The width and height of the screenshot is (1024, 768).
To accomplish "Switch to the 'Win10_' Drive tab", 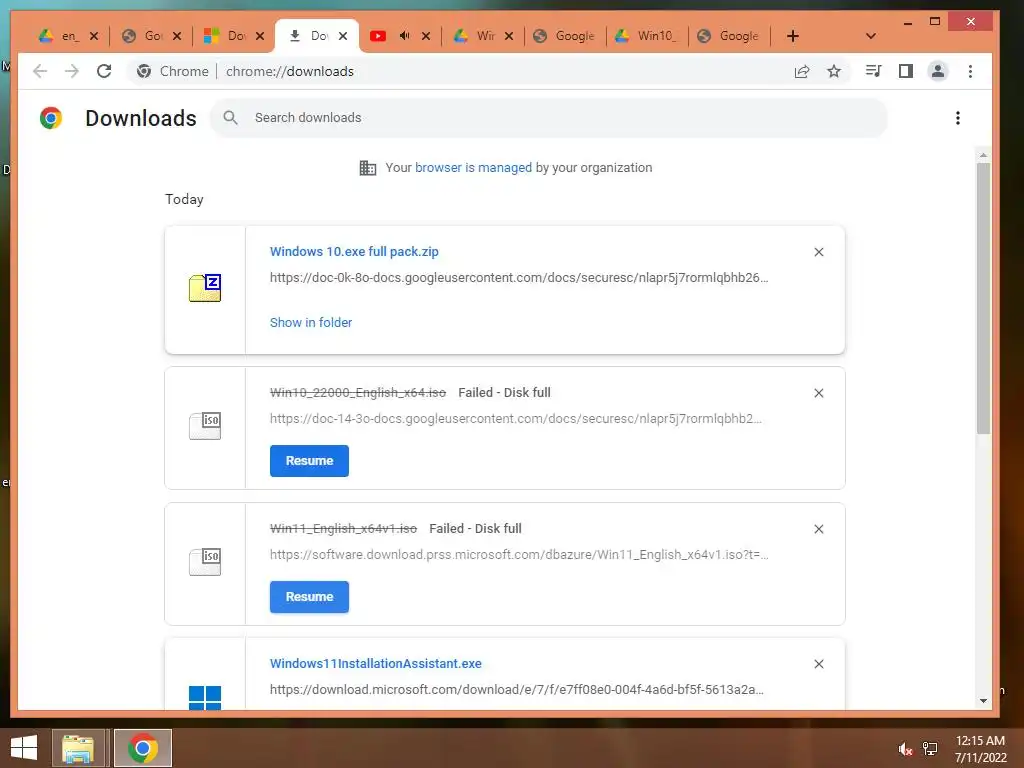I will tap(647, 36).
